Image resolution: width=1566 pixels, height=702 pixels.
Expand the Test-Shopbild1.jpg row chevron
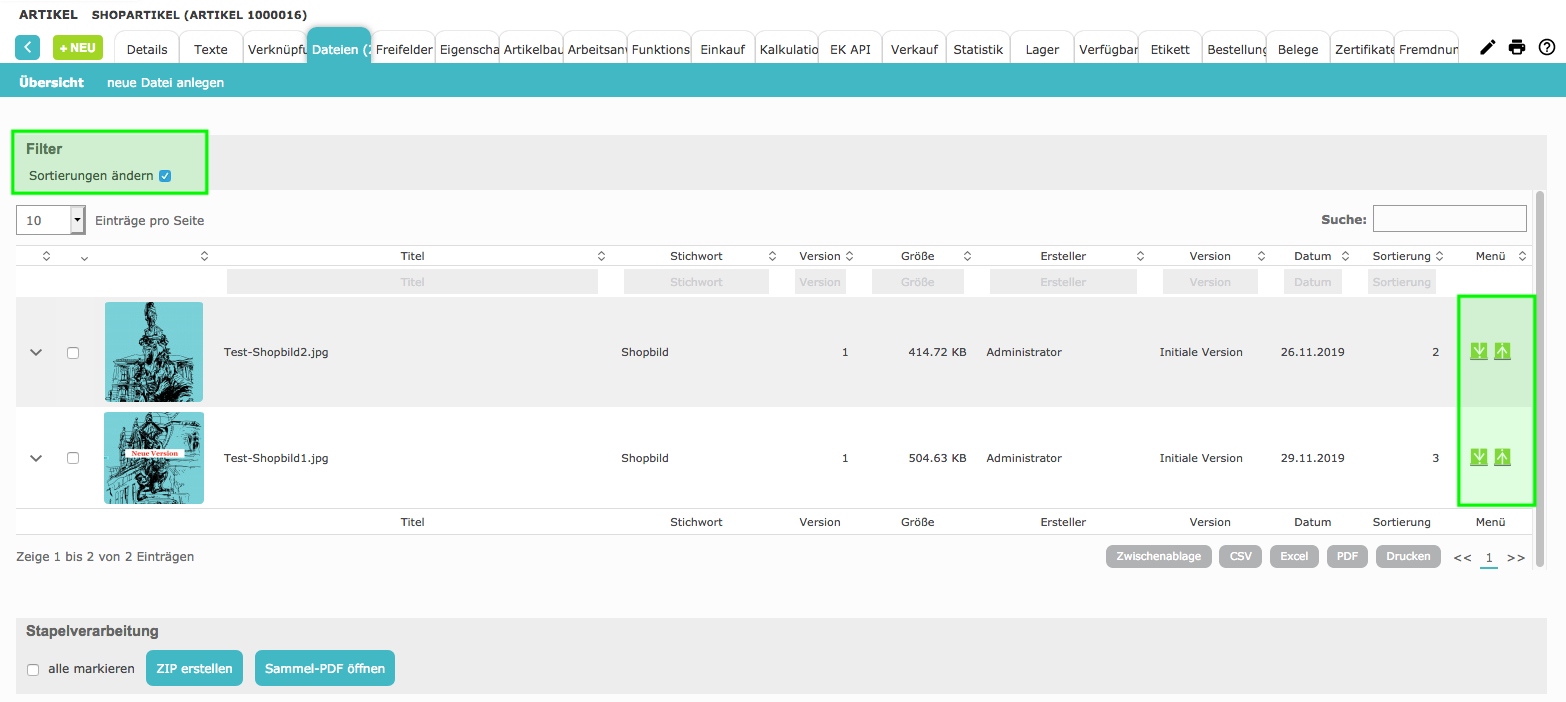pyautogui.click(x=37, y=458)
